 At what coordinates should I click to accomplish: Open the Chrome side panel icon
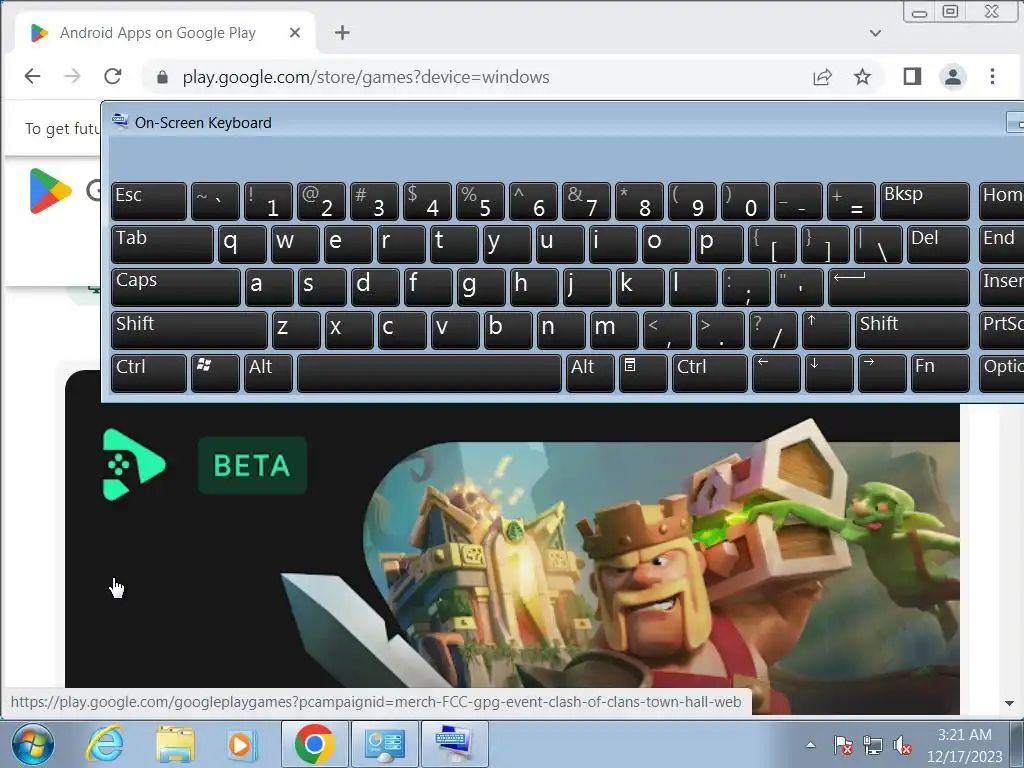point(912,76)
